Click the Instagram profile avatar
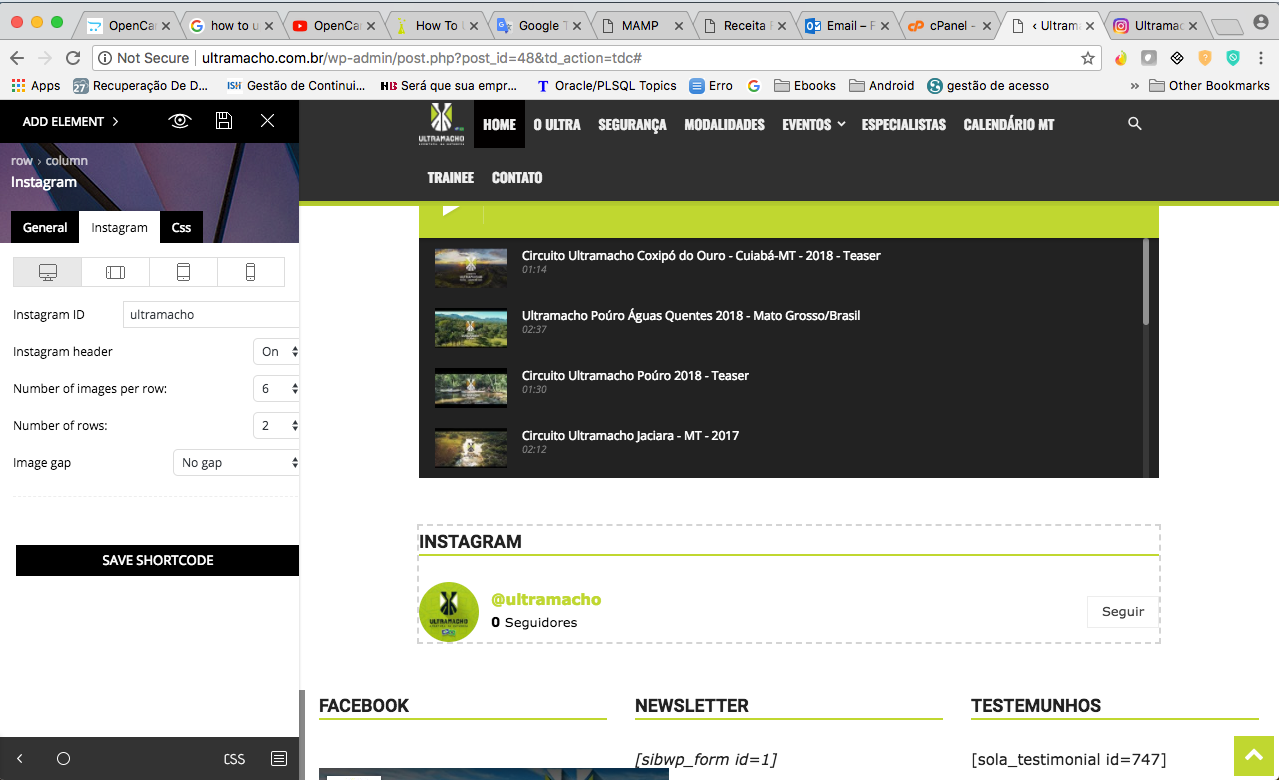 coord(449,612)
